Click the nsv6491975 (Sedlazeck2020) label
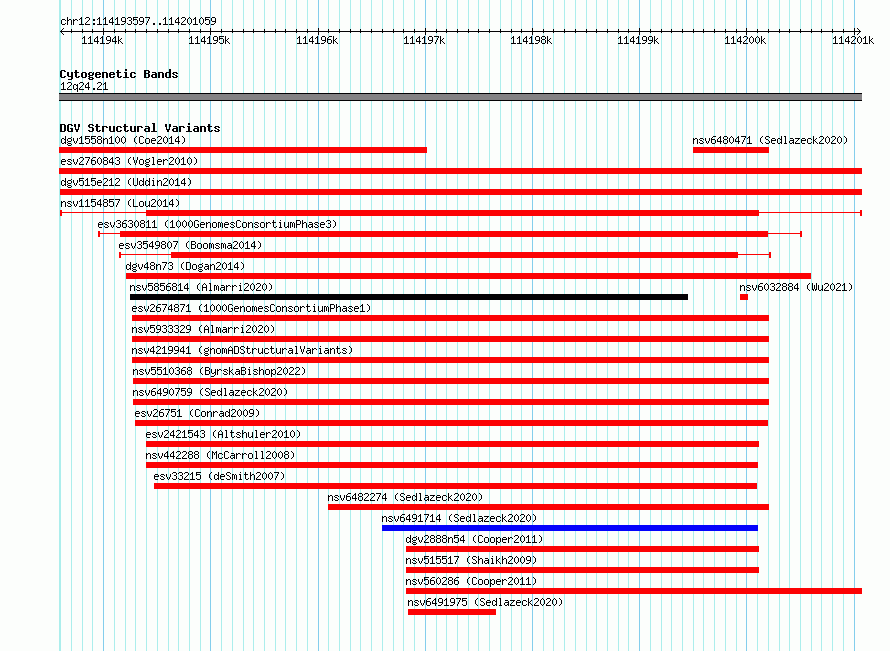This screenshot has width=890, height=651. click(x=485, y=602)
